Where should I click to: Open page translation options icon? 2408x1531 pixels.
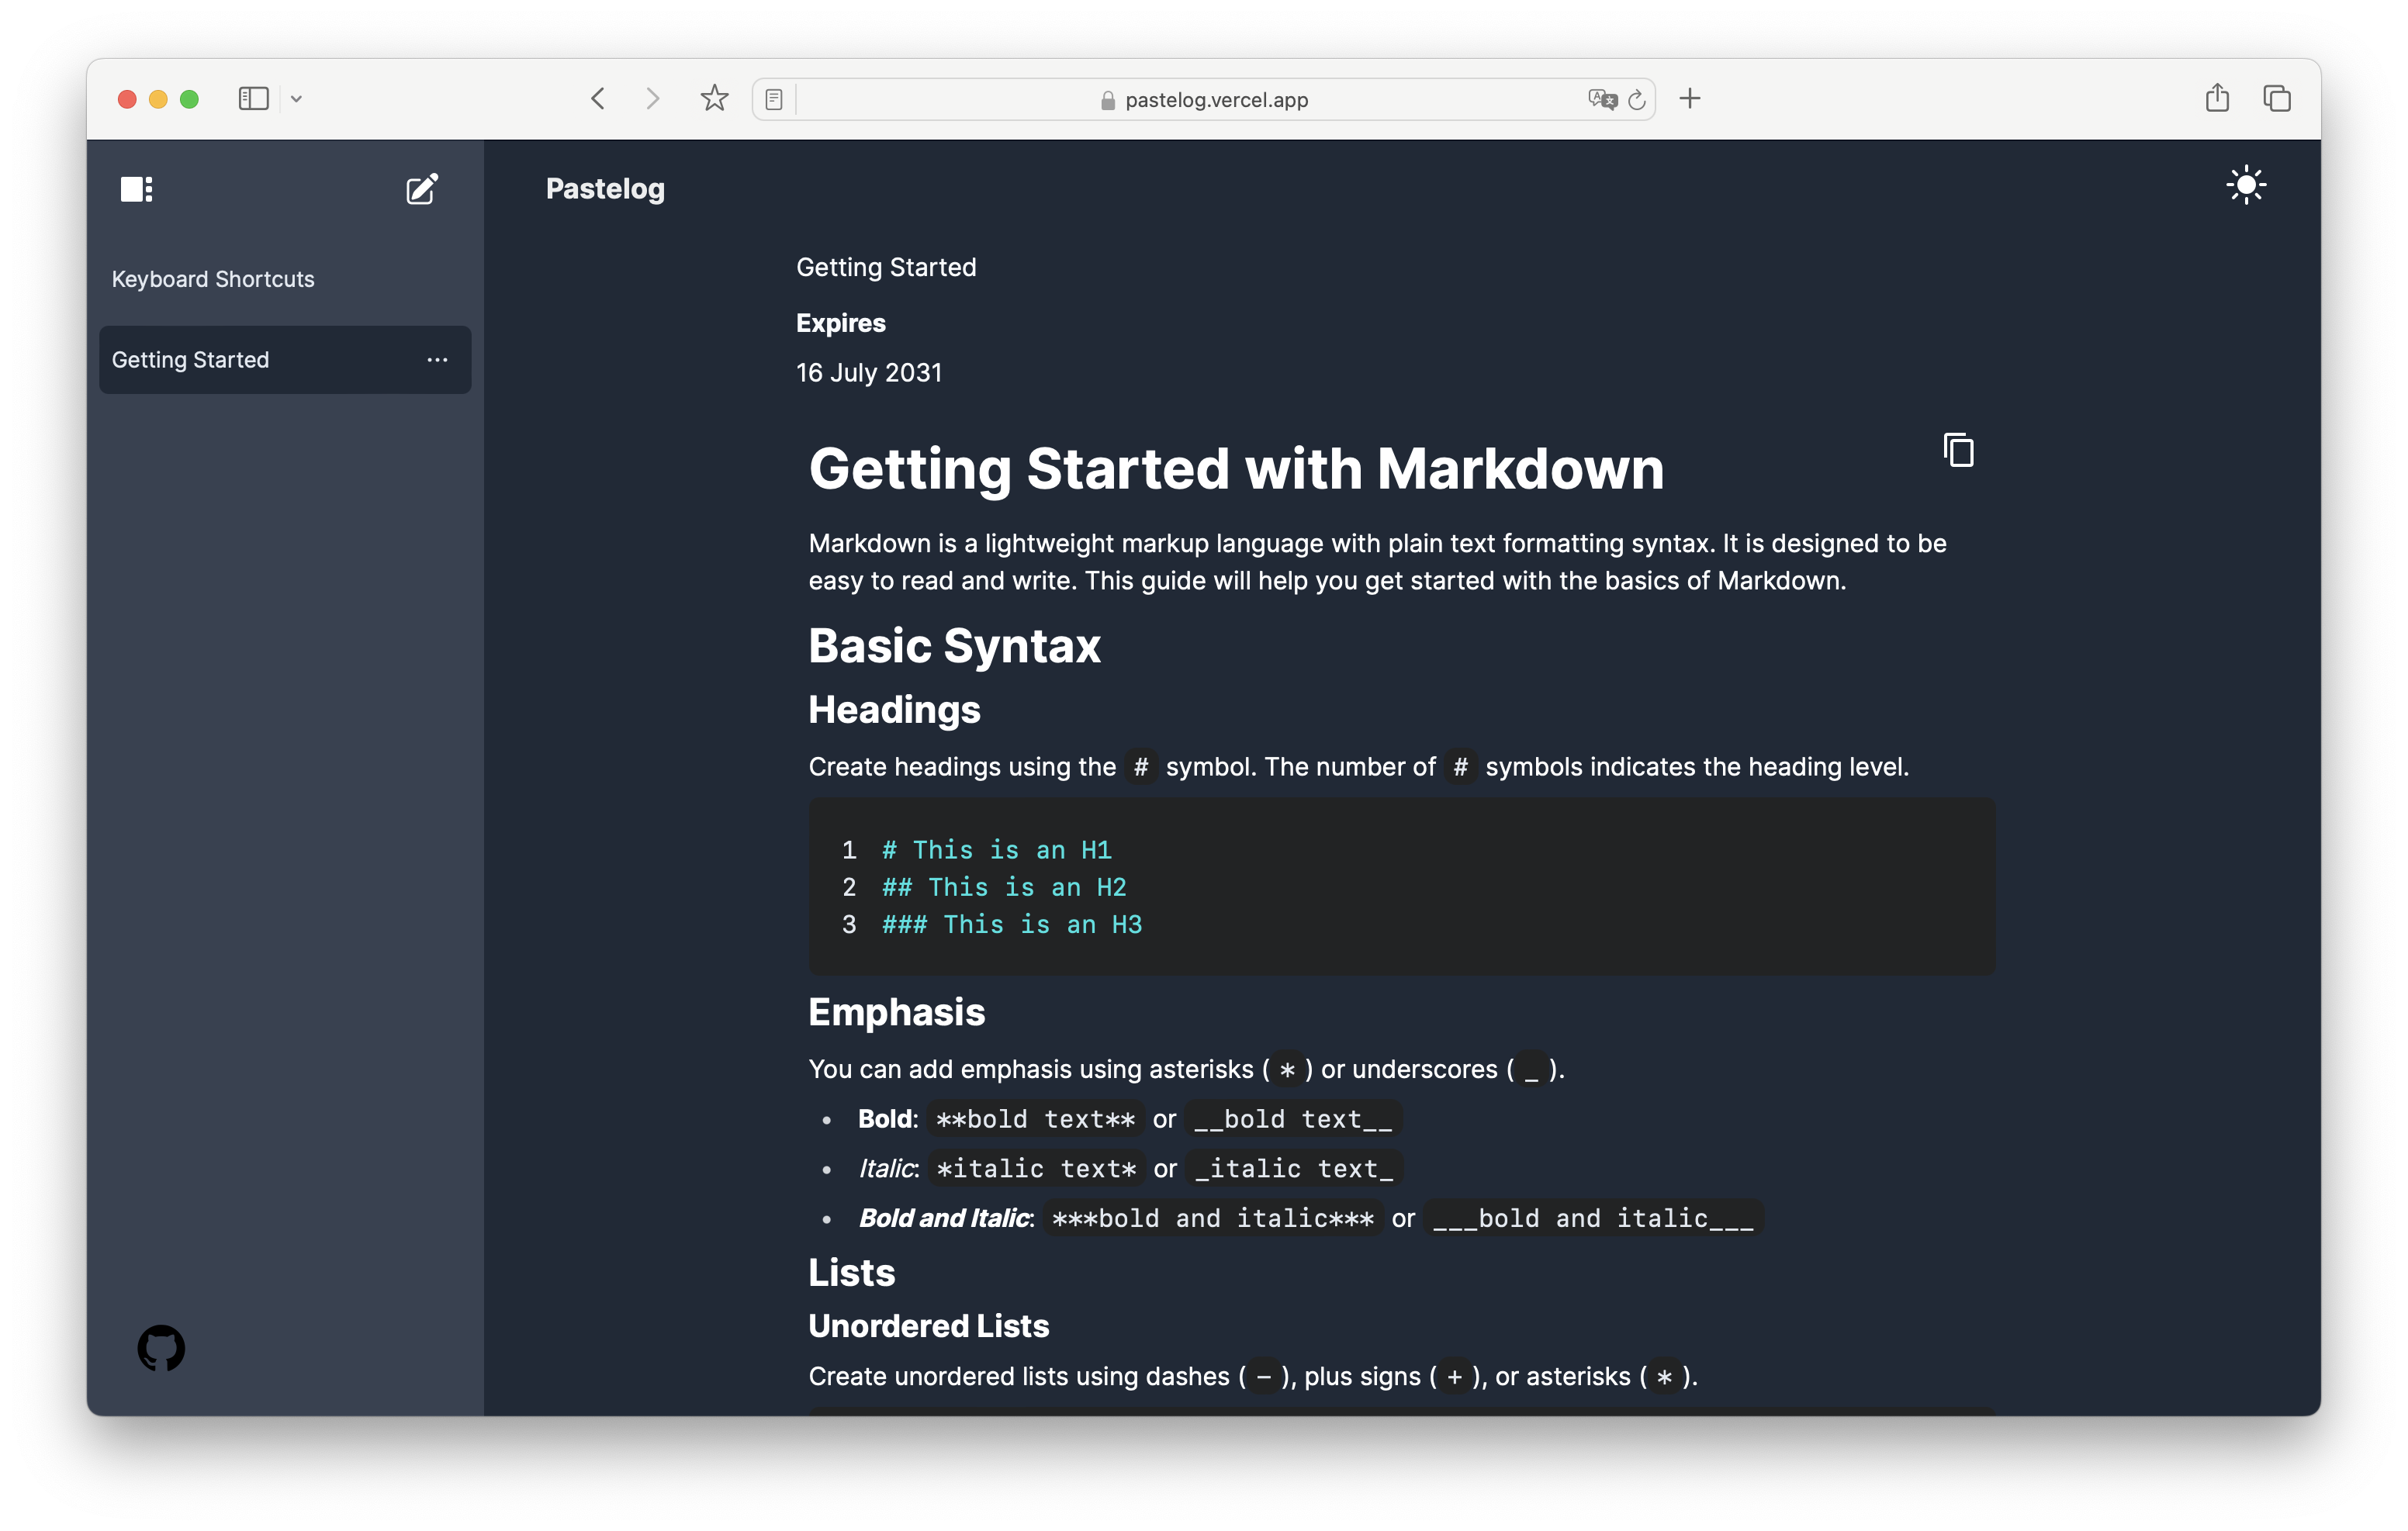(x=1601, y=100)
